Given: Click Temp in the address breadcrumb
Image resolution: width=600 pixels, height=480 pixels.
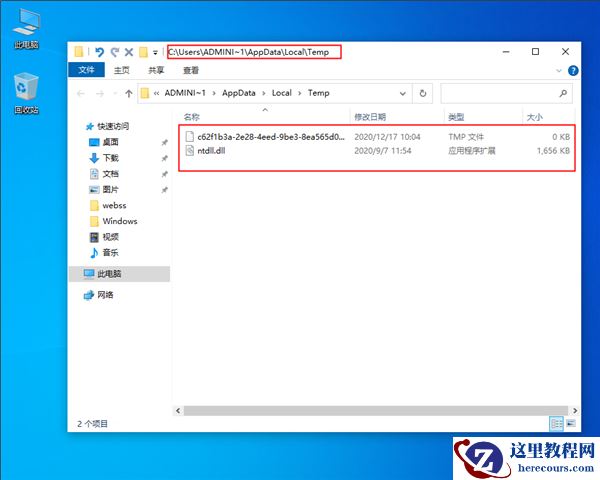Looking at the screenshot, I should (319, 93).
